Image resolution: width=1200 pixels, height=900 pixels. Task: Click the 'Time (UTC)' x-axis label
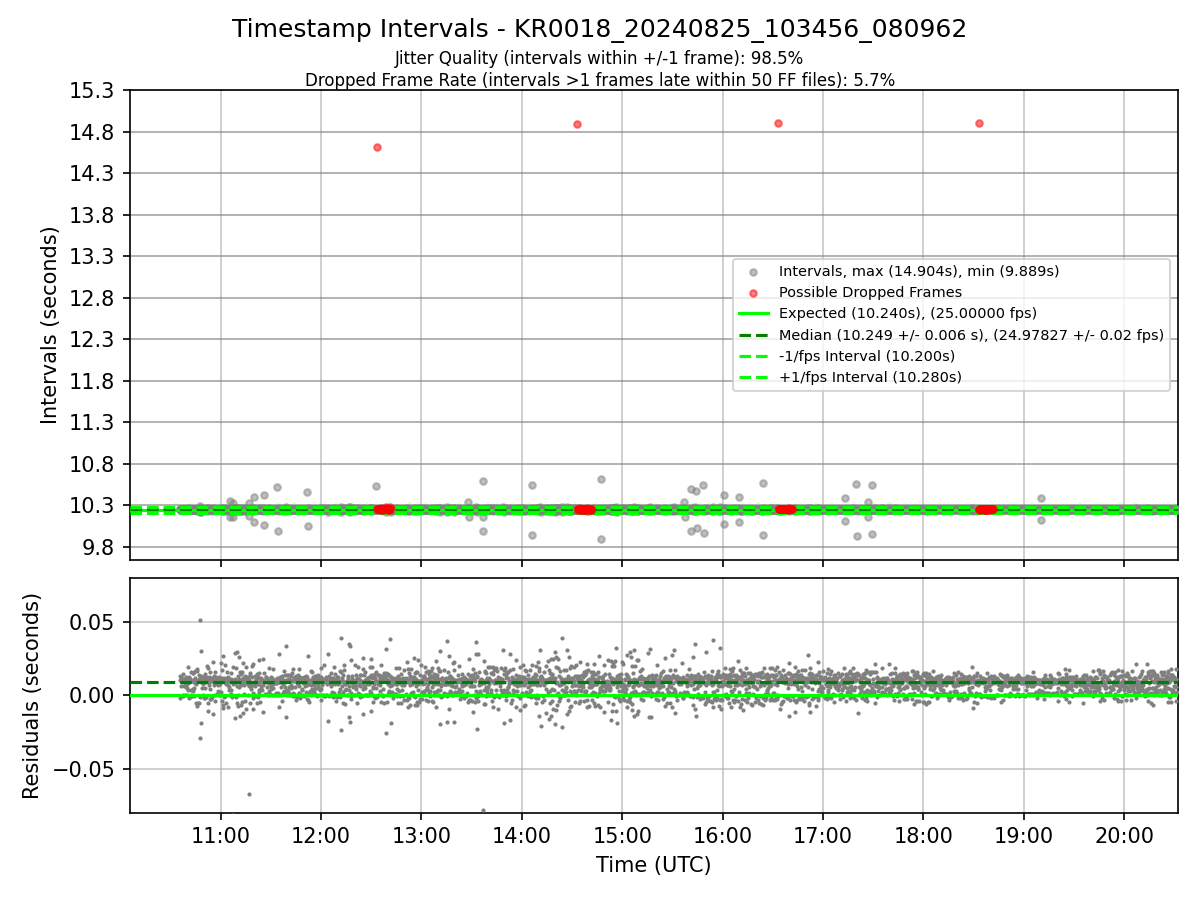(x=653, y=865)
